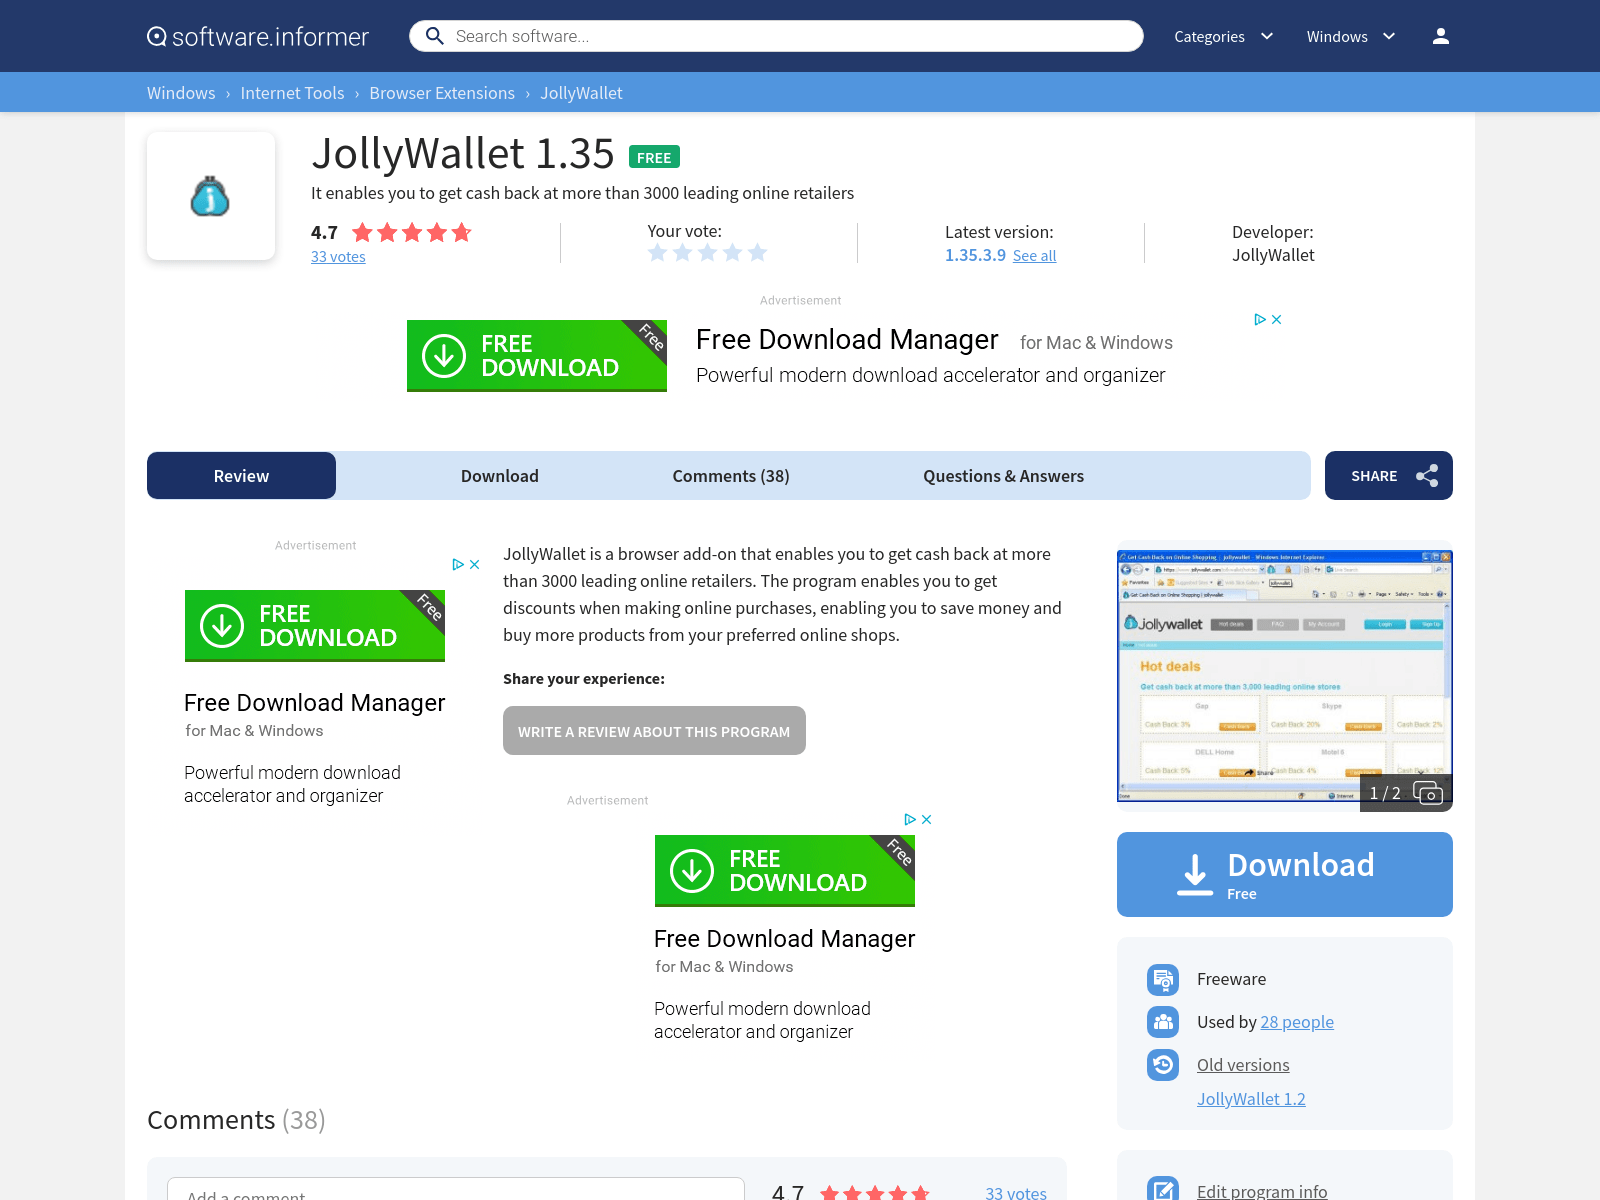Image resolution: width=1600 pixels, height=1200 pixels.
Task: Rate one star in Your vote
Action: point(657,253)
